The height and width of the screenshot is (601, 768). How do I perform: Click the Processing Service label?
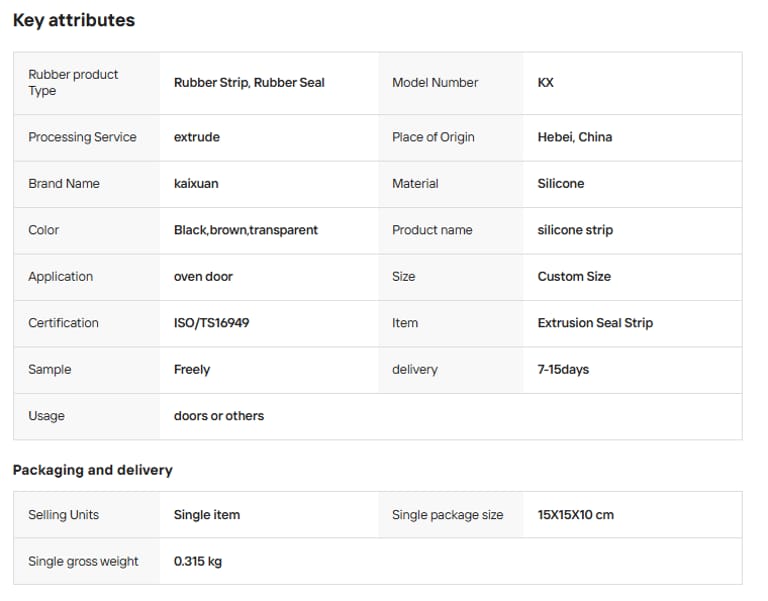tap(82, 137)
